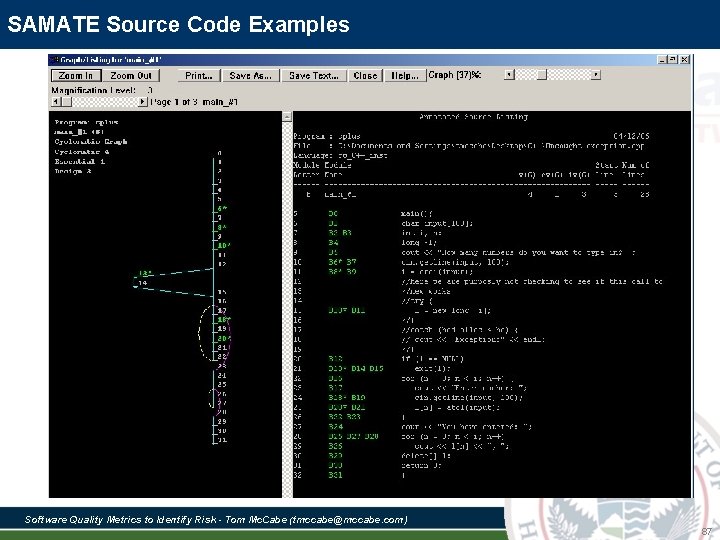Click the page scrollbar's right arrow
Viewport: 720px width, 540px height.
143,101
